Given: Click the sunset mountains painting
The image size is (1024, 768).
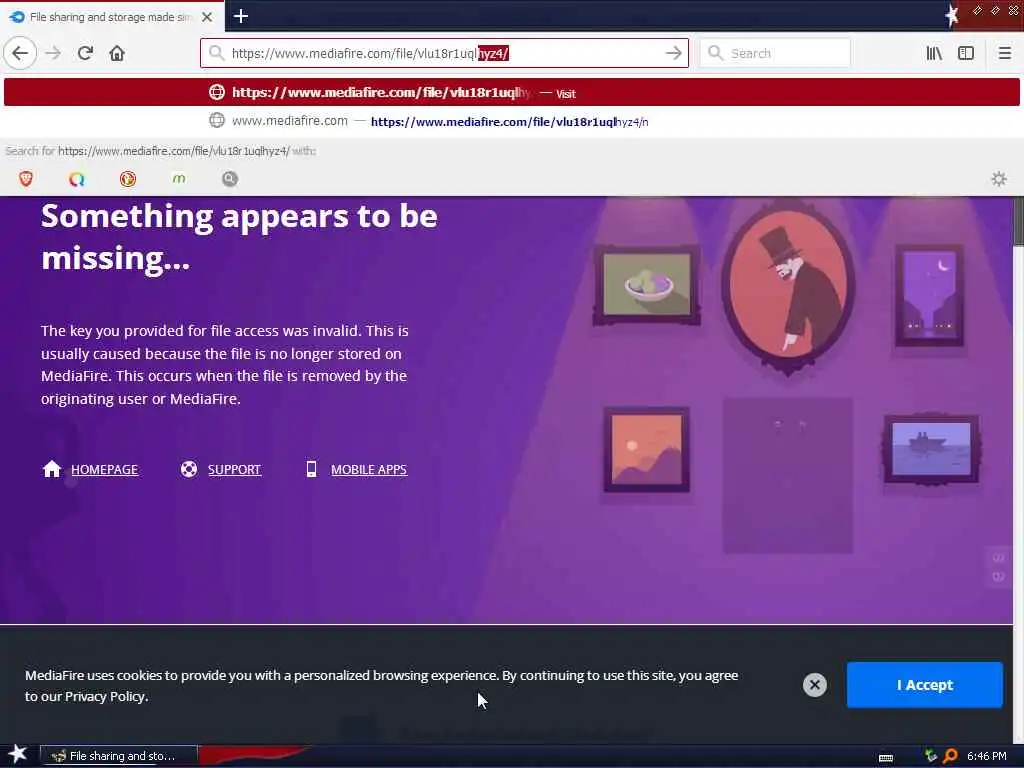Looking at the screenshot, I should [647, 449].
